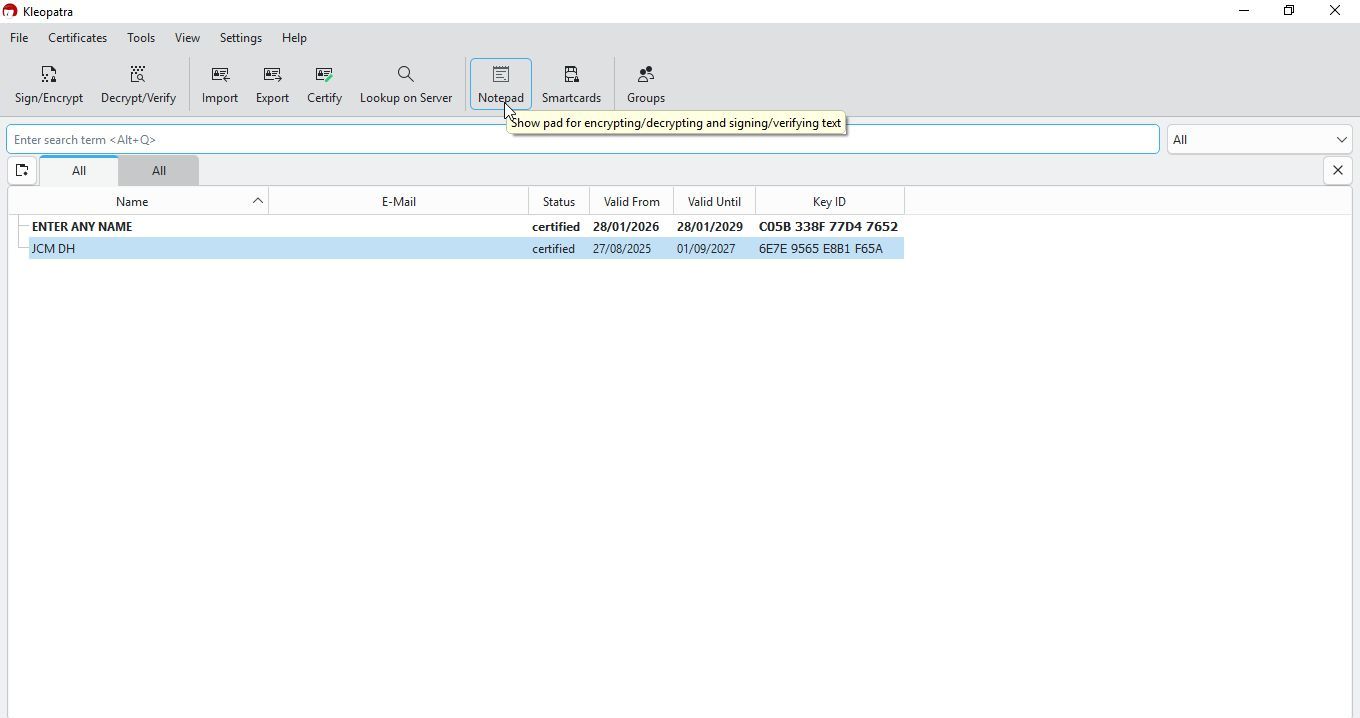Screen dimensions: 1360x718
Task: Open the Sign/Encrypt tool
Action: click(49, 84)
